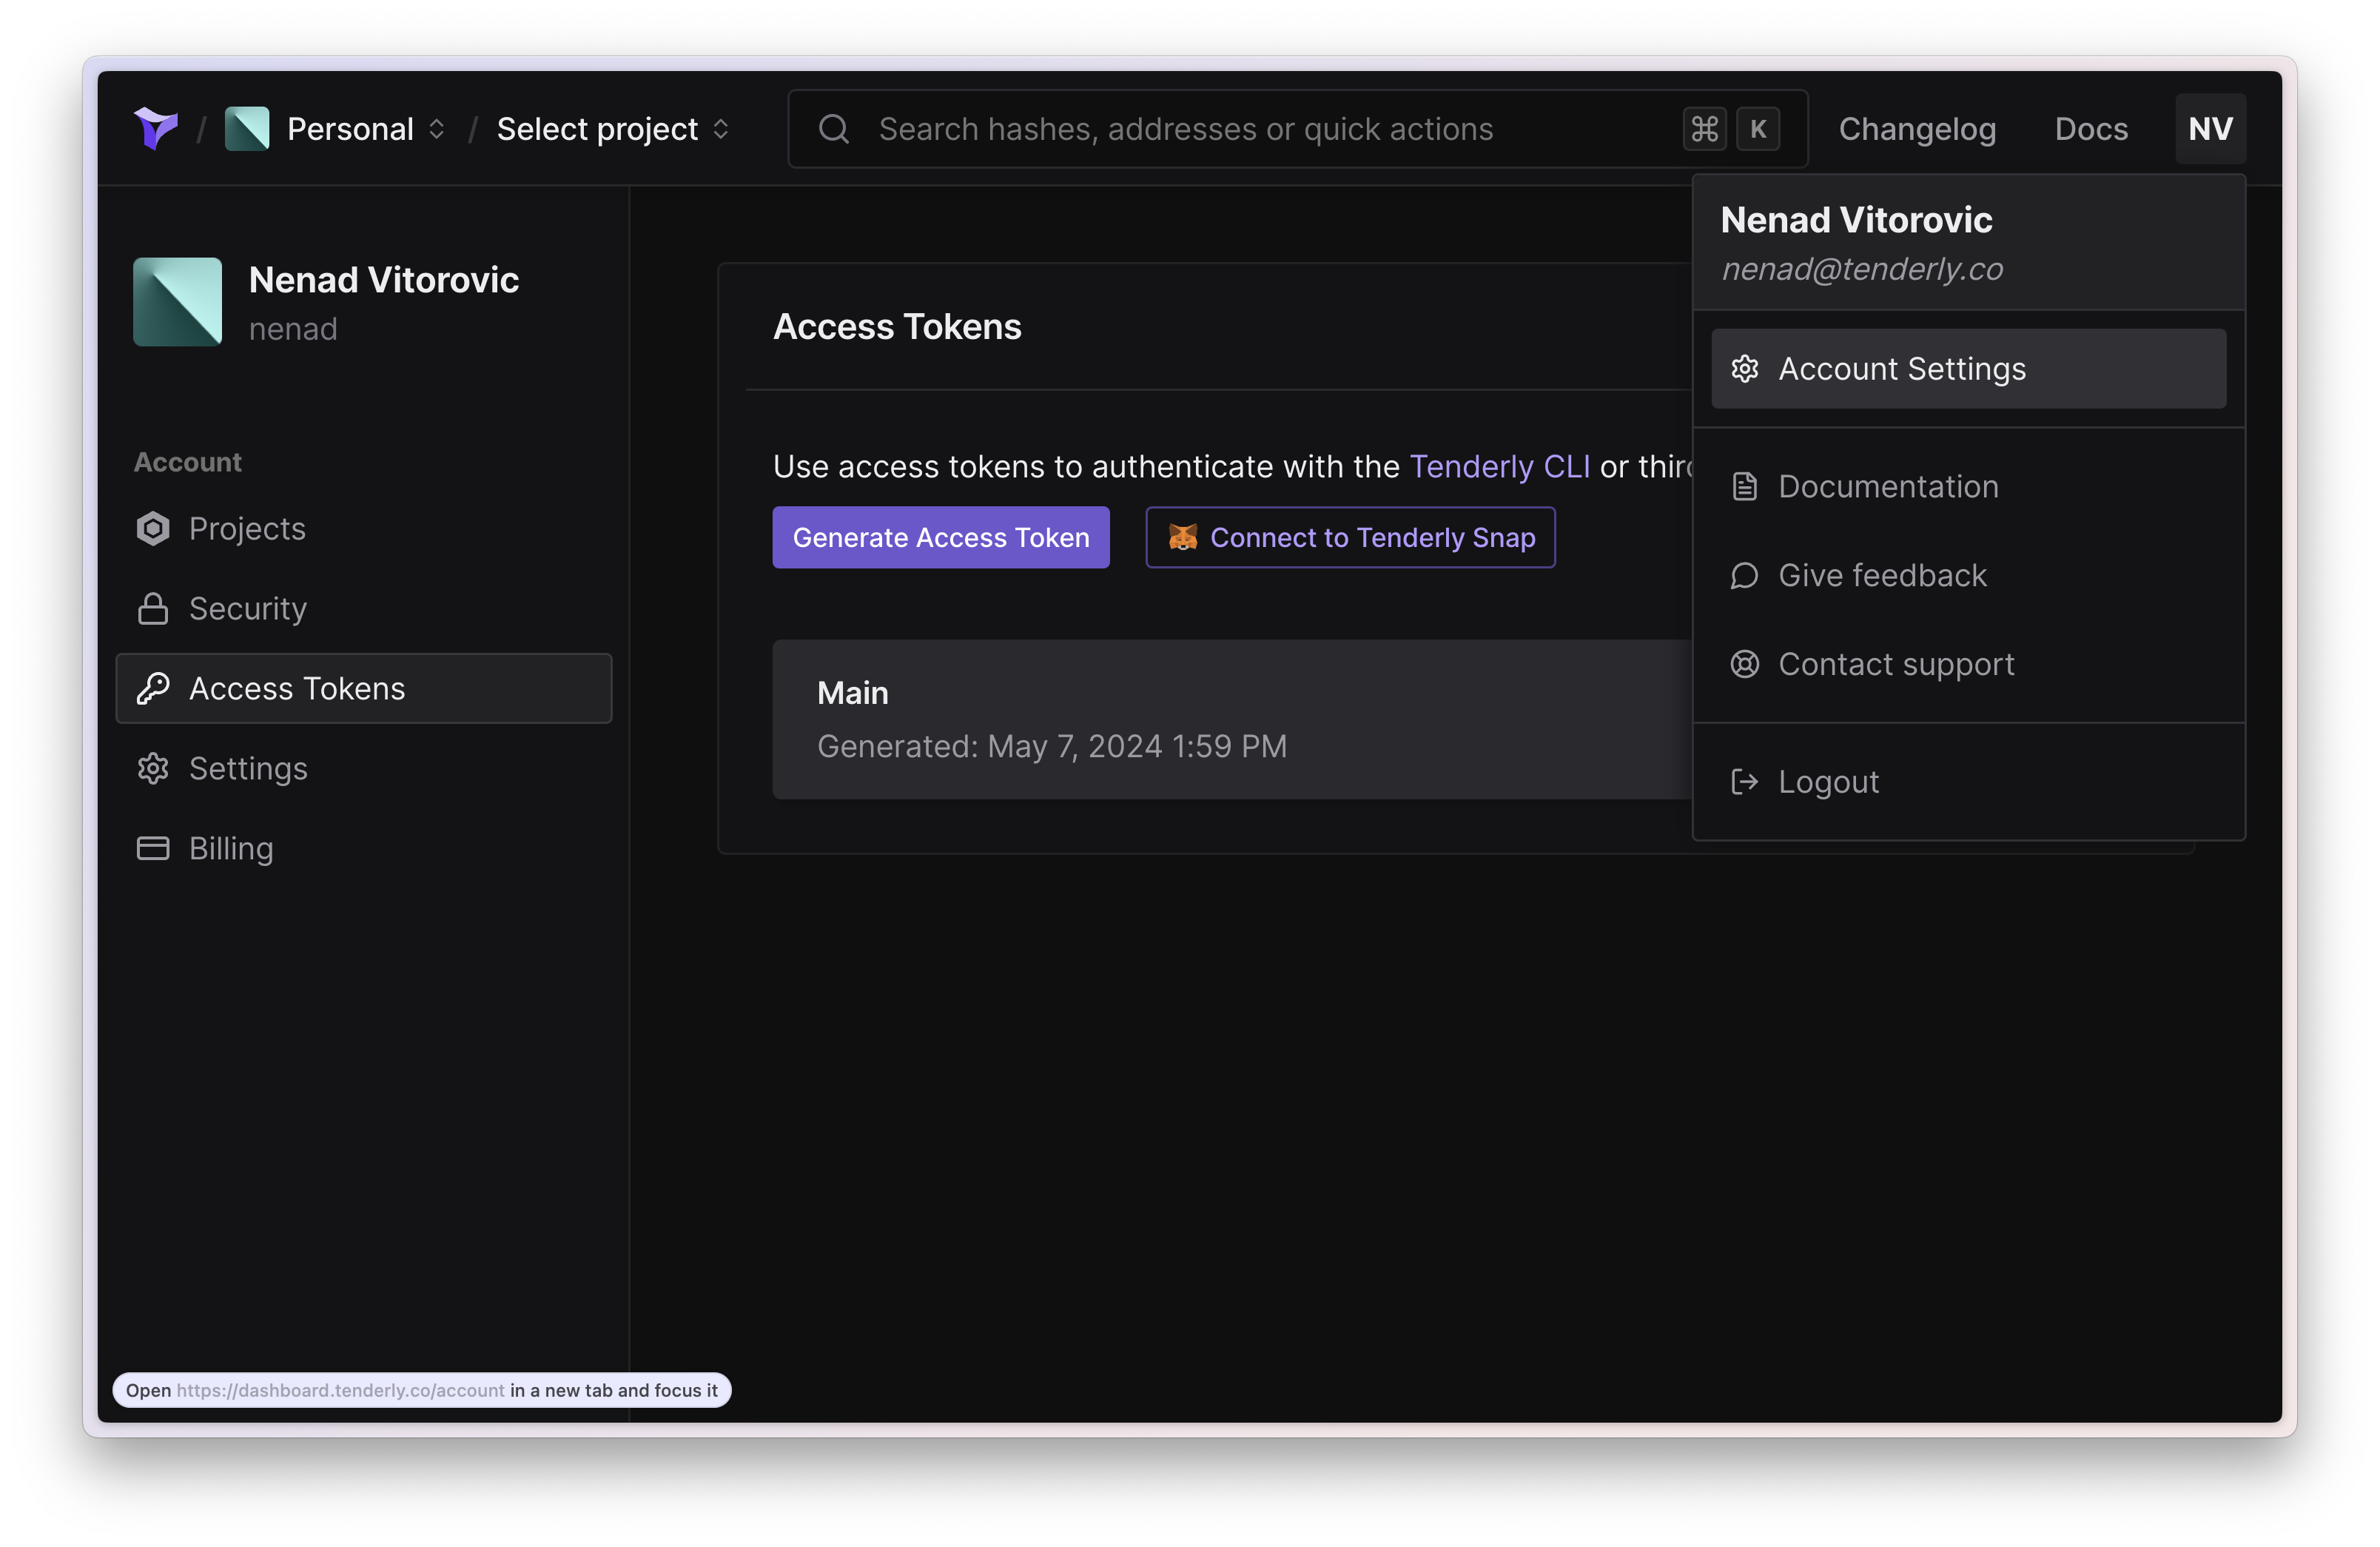This screenshot has height=1547, width=2380.
Task: Click the Billing card icon
Action: (153, 848)
